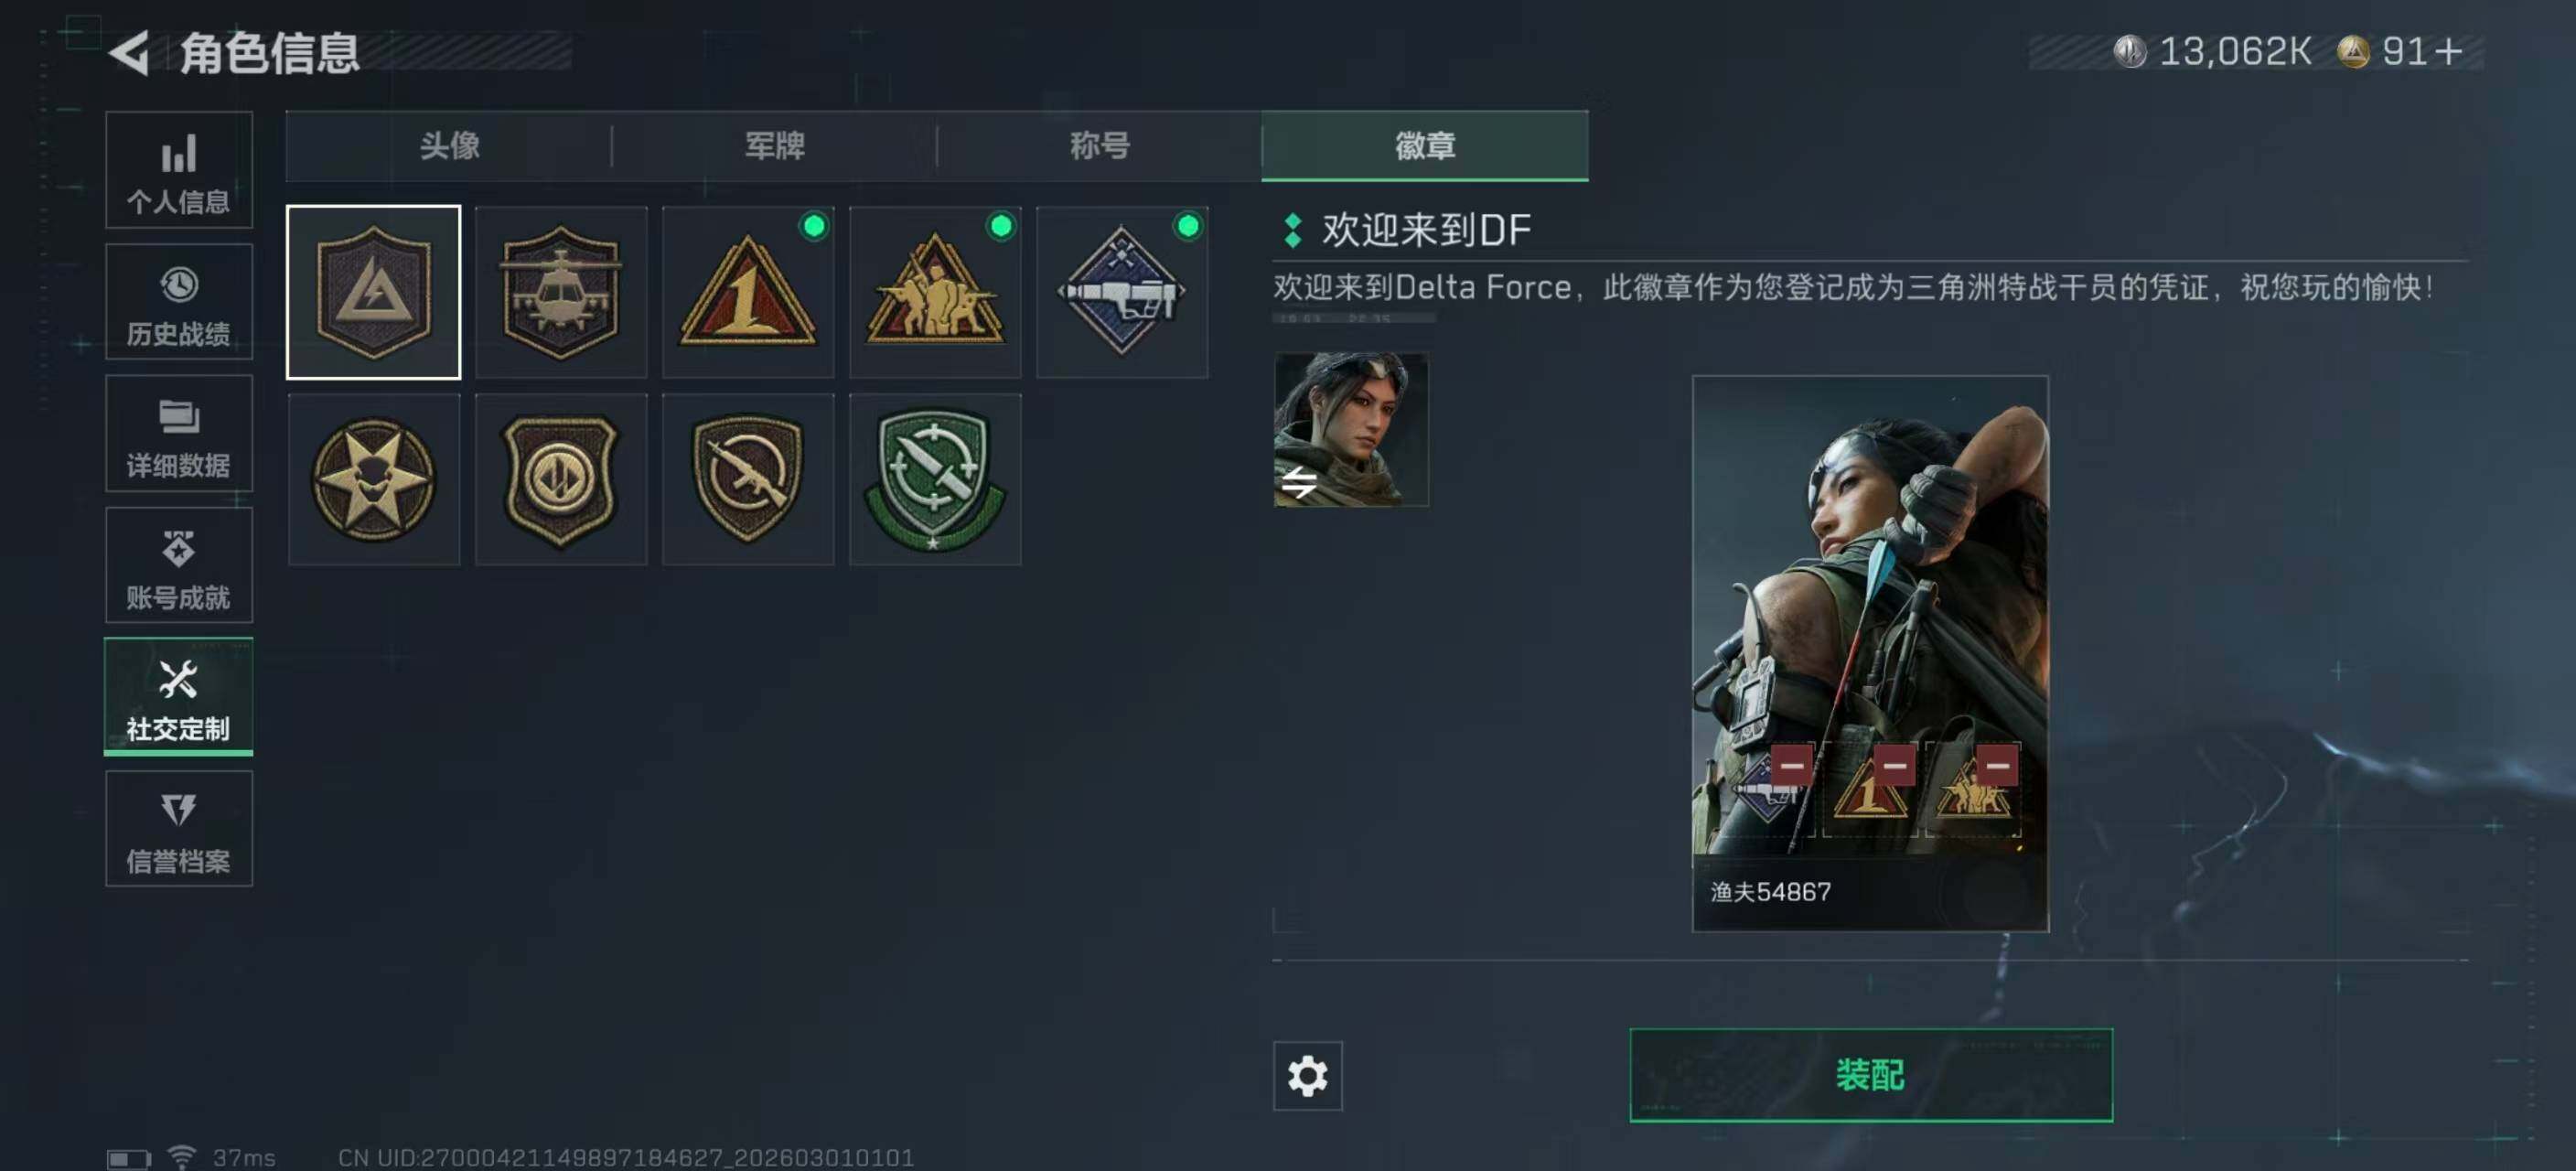Select the rocket launcher diamond badge

click(1122, 292)
